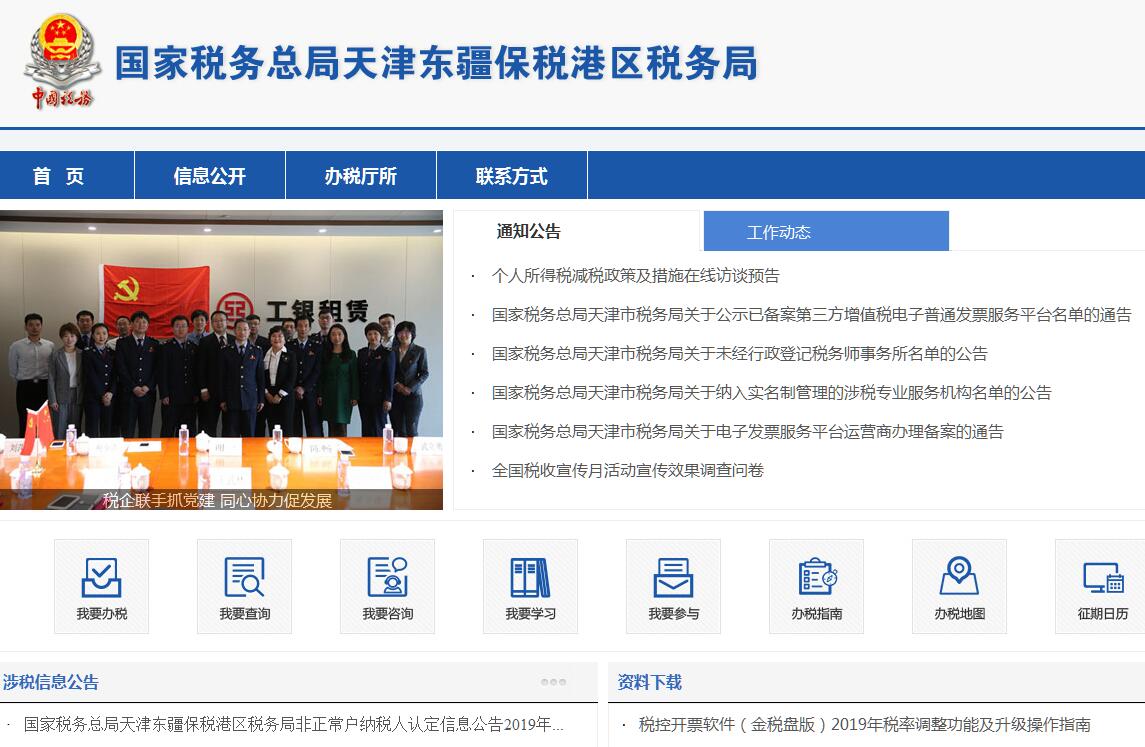The height and width of the screenshot is (747, 1145).
Task: Go to 首页 in navigation bar
Action: [59, 176]
